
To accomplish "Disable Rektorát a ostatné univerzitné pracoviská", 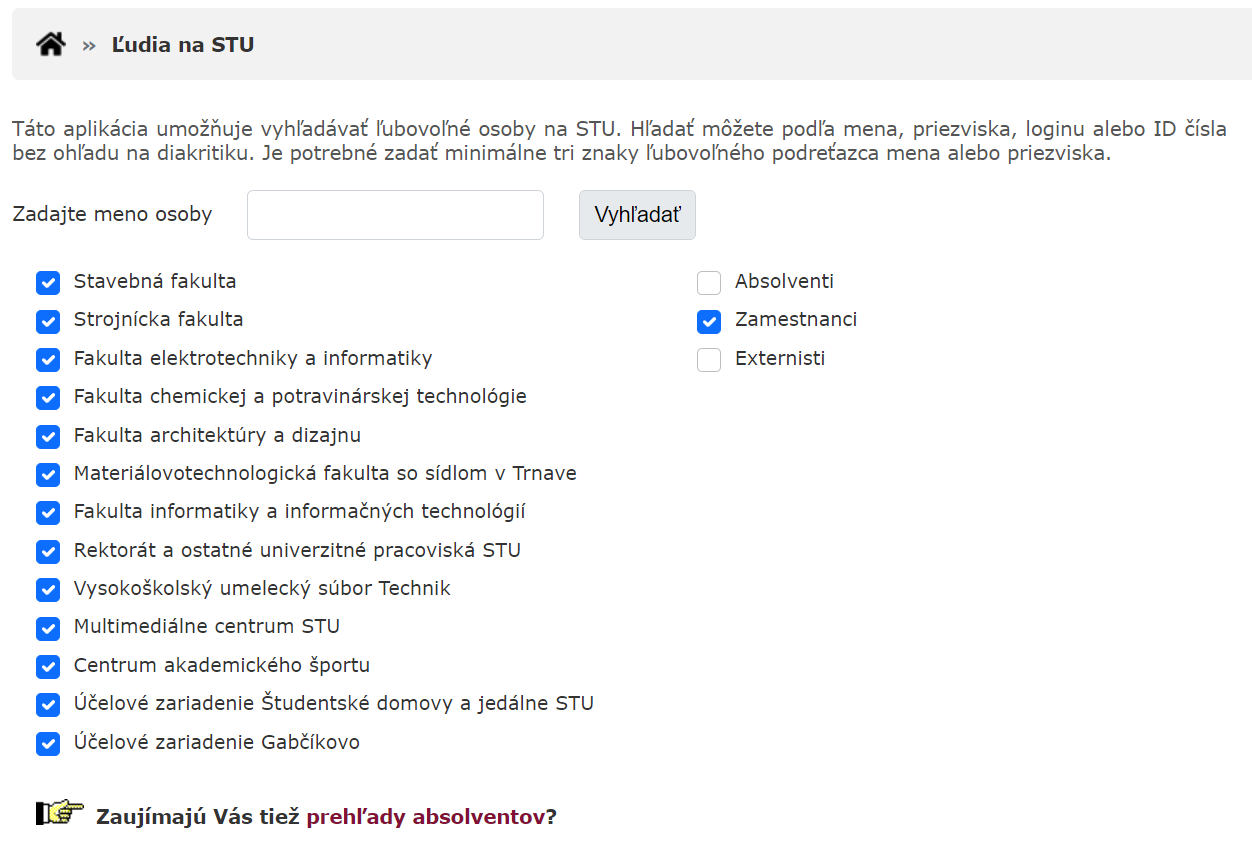I will (48, 552).
